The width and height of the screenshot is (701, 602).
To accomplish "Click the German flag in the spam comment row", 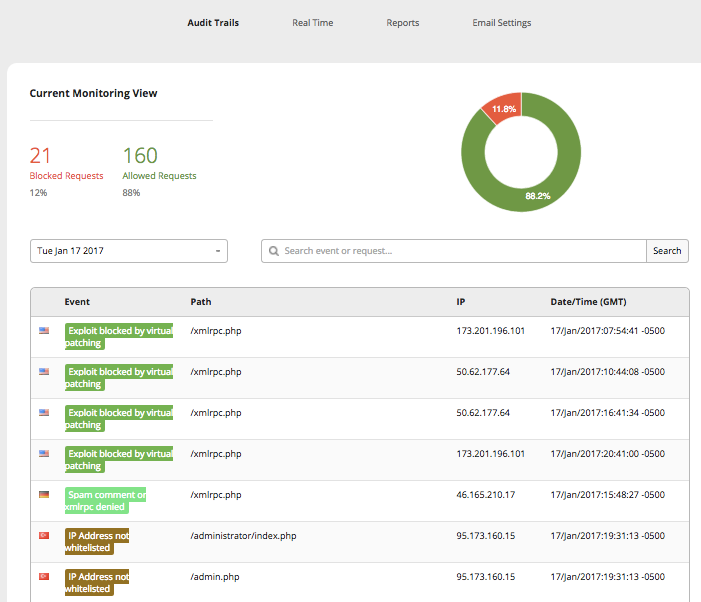I will tap(44, 494).
